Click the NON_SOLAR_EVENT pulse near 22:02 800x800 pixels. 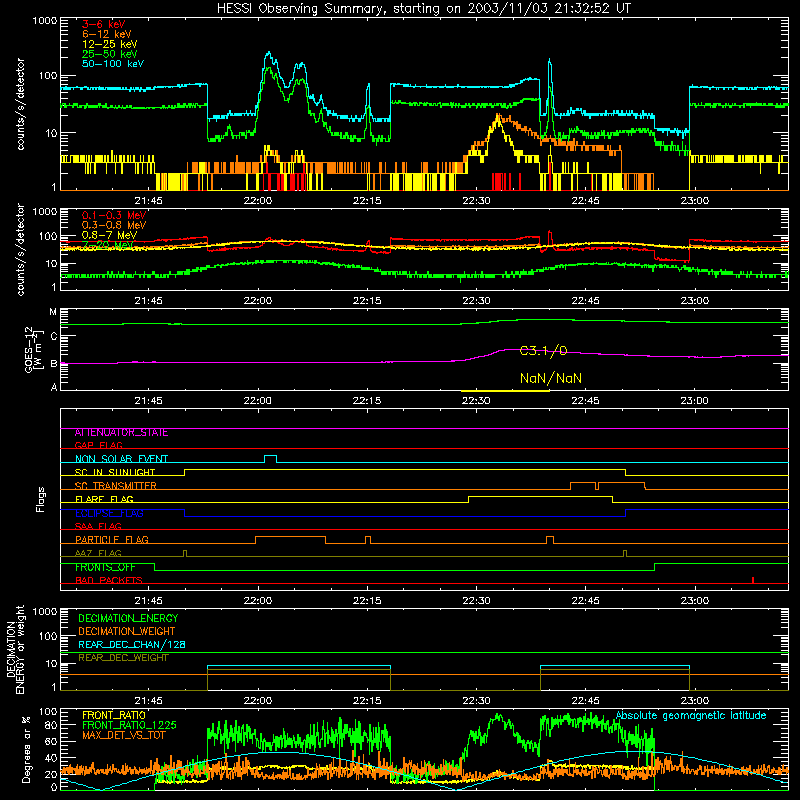pyautogui.click(x=271, y=459)
